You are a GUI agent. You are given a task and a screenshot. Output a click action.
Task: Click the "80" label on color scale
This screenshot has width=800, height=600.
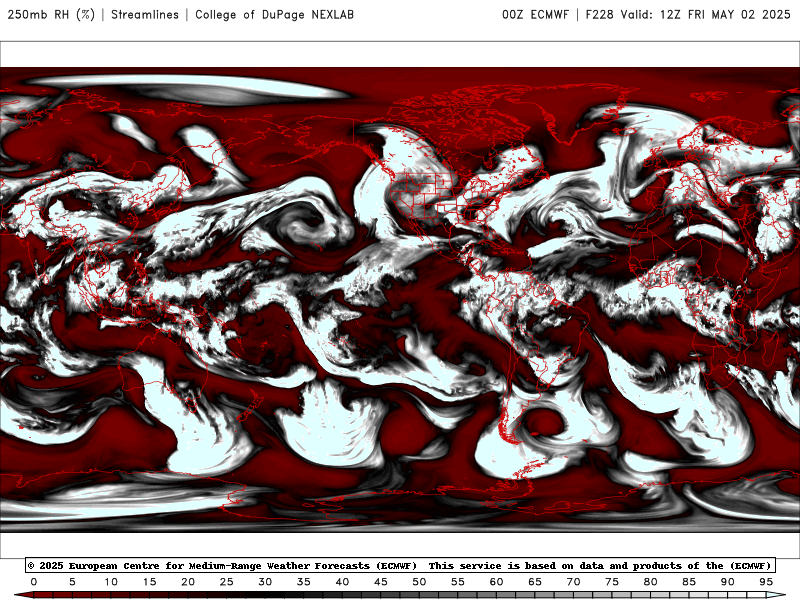coord(651,582)
